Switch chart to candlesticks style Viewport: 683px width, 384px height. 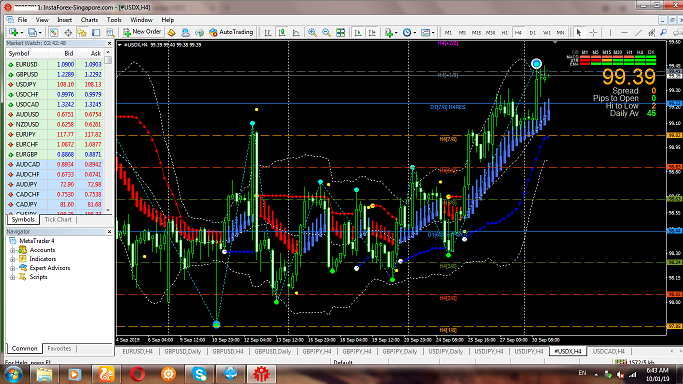(x=282, y=33)
